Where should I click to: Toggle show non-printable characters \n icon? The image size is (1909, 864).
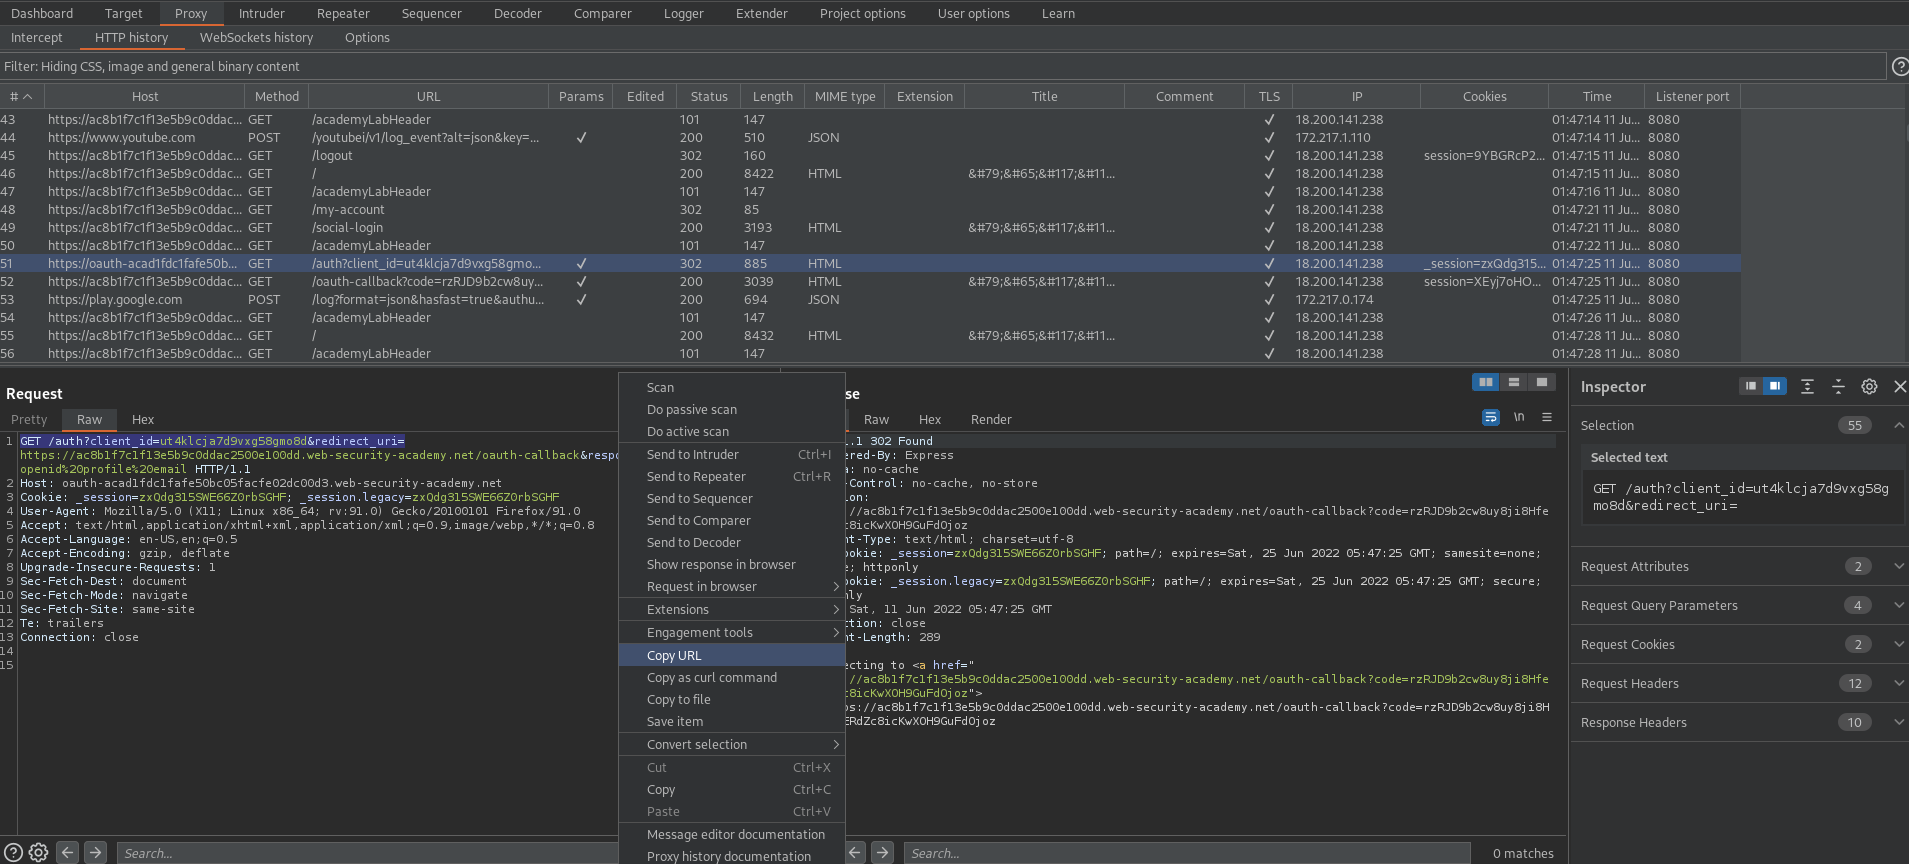pyautogui.click(x=1519, y=417)
